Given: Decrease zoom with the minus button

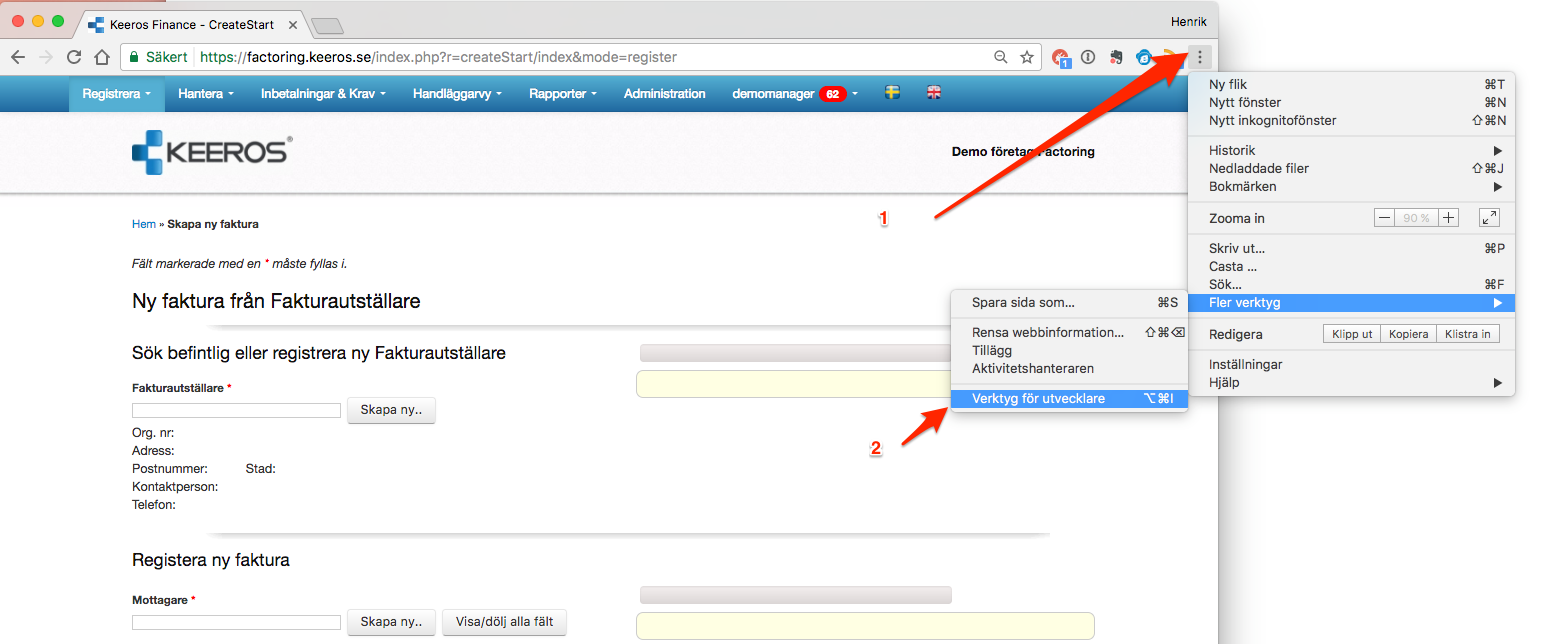Looking at the screenshot, I should pyautogui.click(x=1384, y=217).
